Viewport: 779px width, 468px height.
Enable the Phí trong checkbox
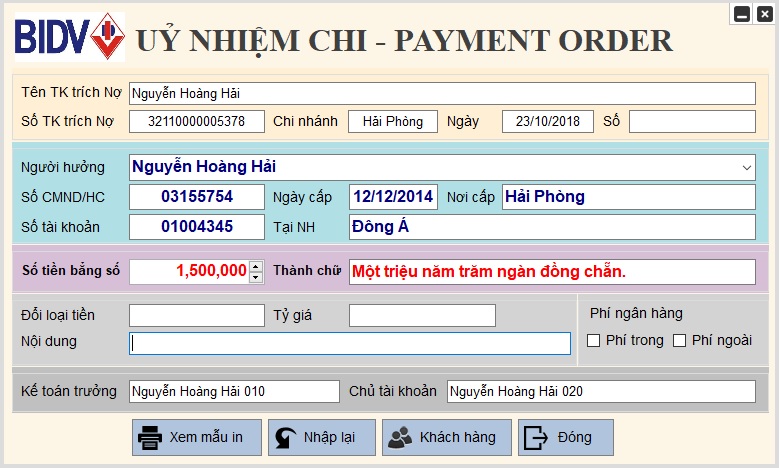point(594,341)
